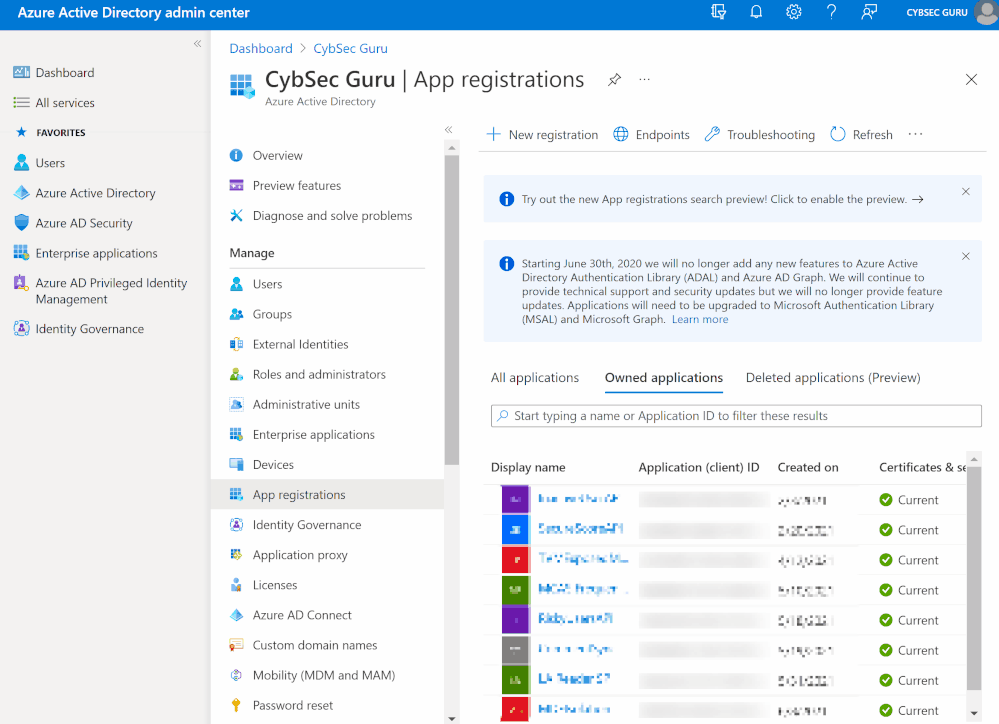The width and height of the screenshot is (999, 724).
Task: Sort by Display name column header
Action: [x=528, y=467]
